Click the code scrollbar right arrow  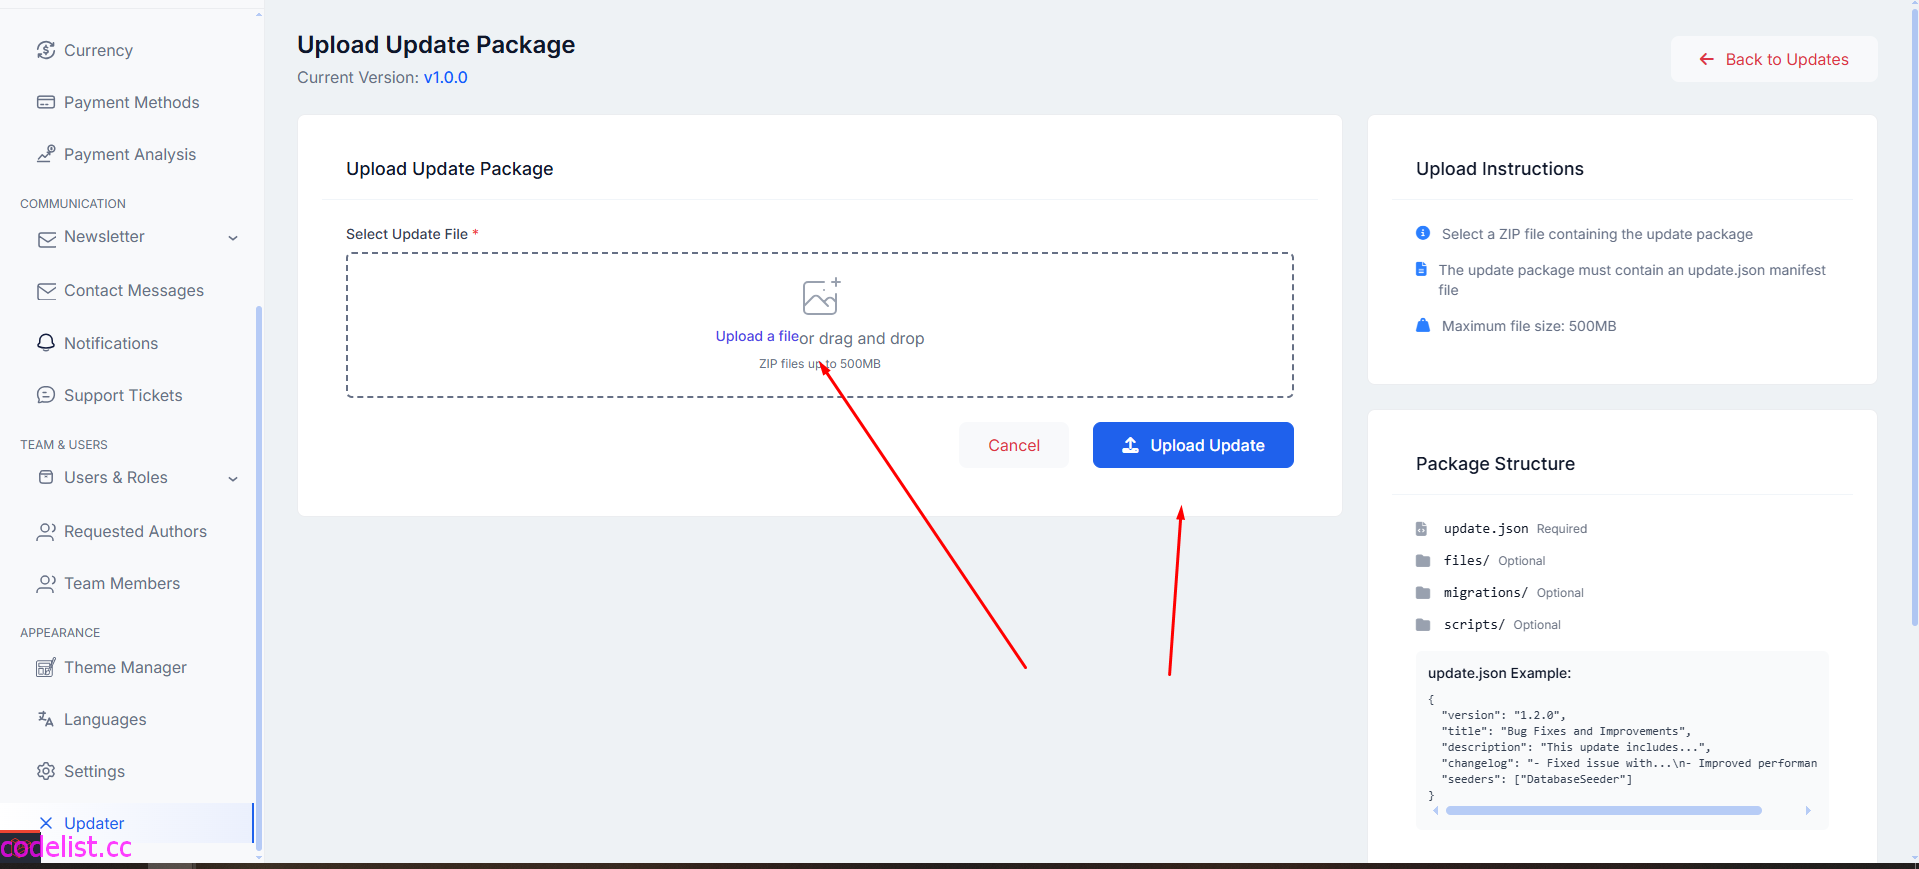1808,811
